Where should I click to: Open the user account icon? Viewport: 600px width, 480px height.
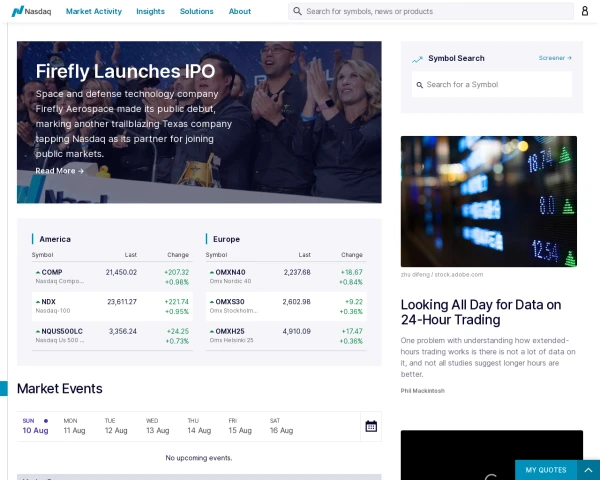[585, 11]
